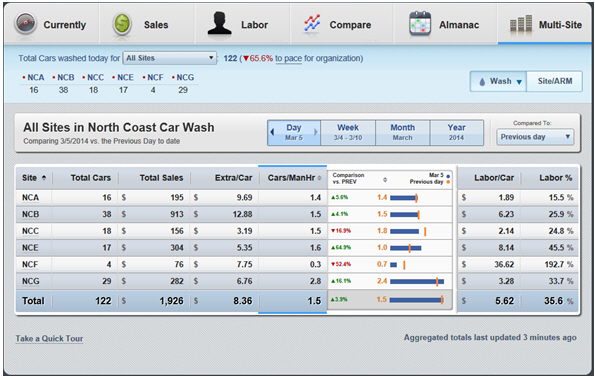Click the Total Sales column header
Image resolution: width=595 pixels, height=378 pixels.
pos(161,178)
